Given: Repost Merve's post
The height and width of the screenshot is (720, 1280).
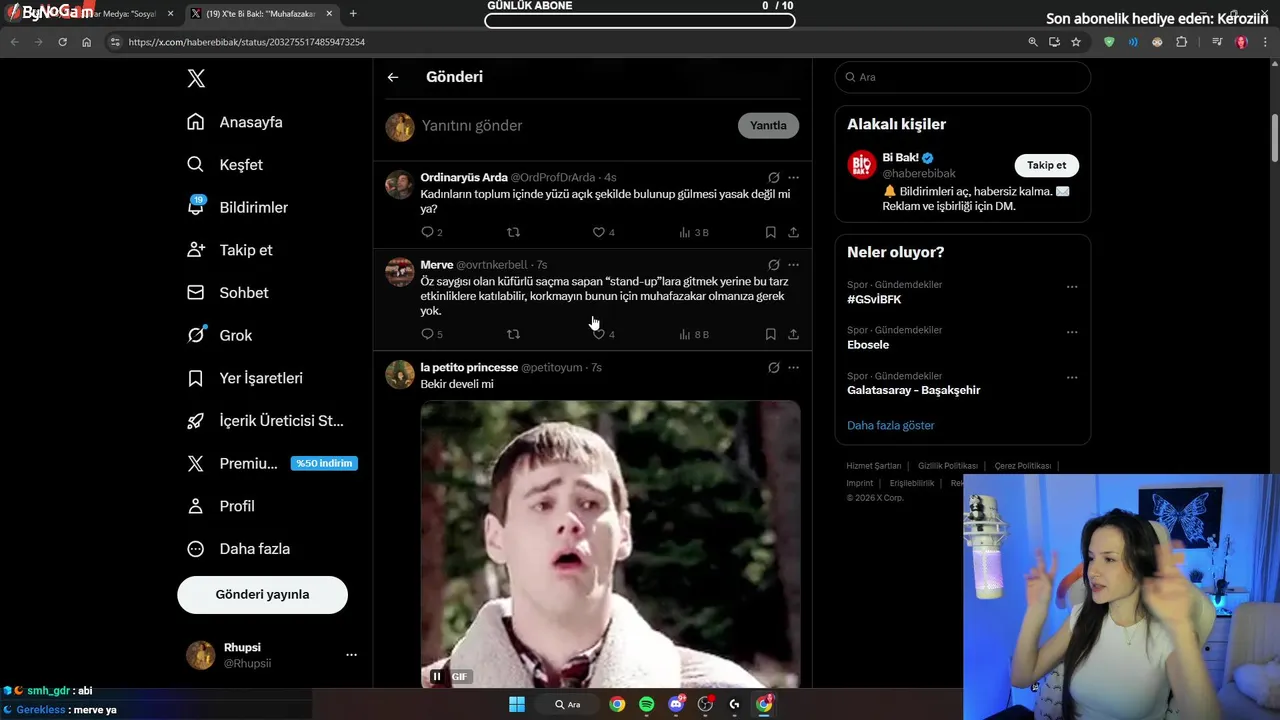Looking at the screenshot, I should click(x=513, y=334).
